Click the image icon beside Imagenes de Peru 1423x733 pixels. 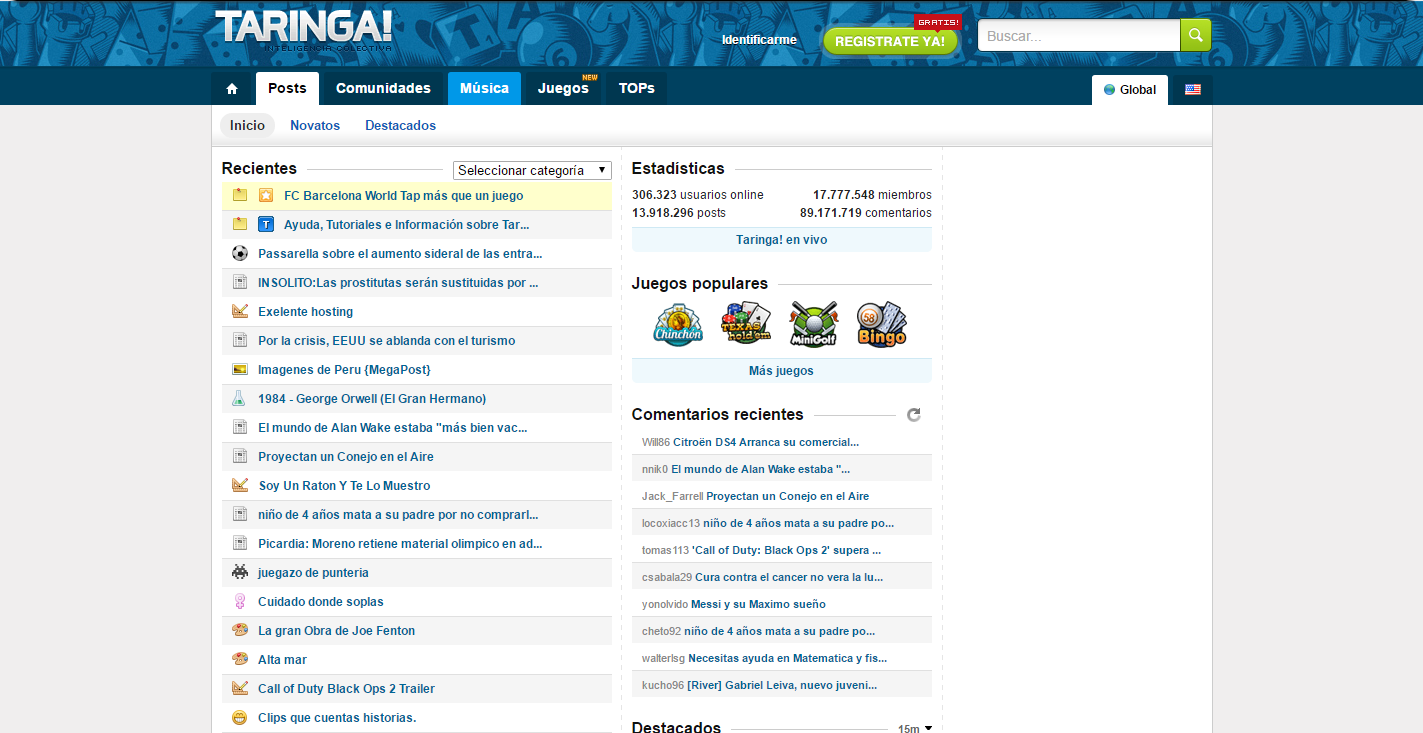coord(240,369)
